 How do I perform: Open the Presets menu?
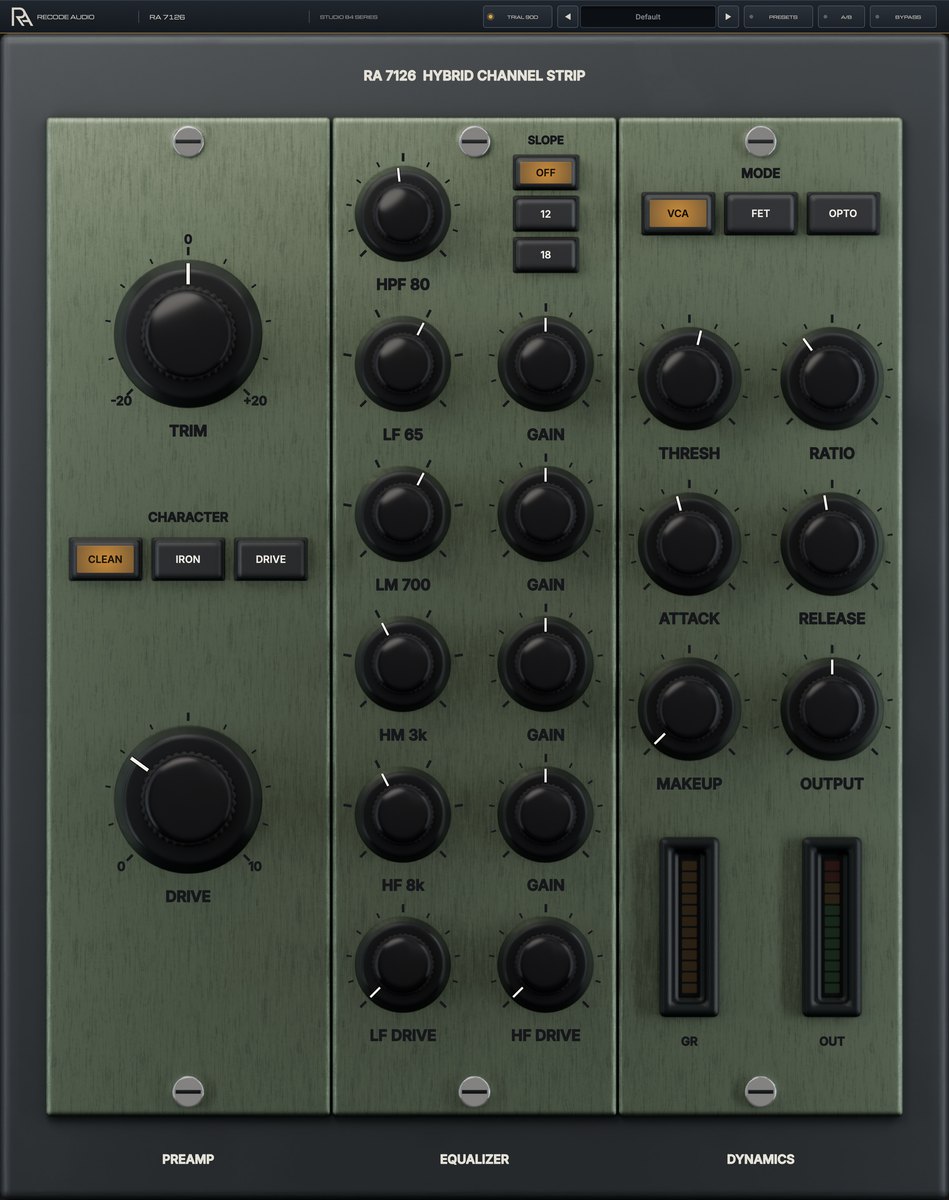coord(778,17)
